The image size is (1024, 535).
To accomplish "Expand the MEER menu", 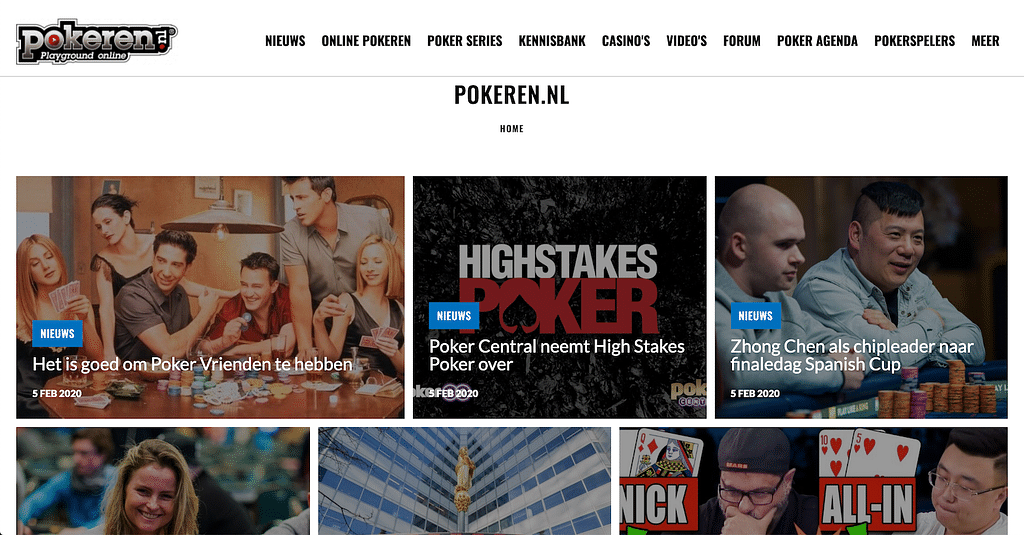I will (x=985, y=41).
